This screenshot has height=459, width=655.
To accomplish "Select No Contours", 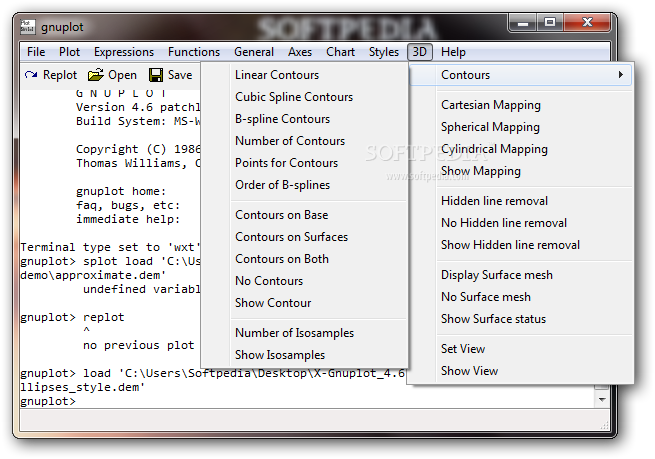I will point(304,281).
